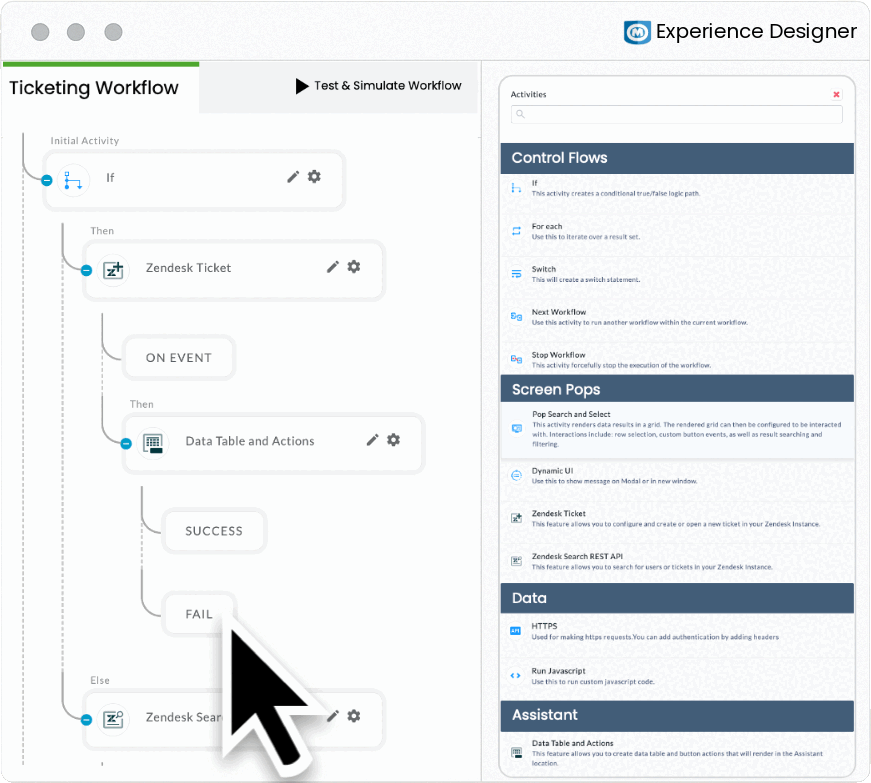Click the Experience Designer logo
Viewport: 871px width, 783px height.
coord(637,32)
